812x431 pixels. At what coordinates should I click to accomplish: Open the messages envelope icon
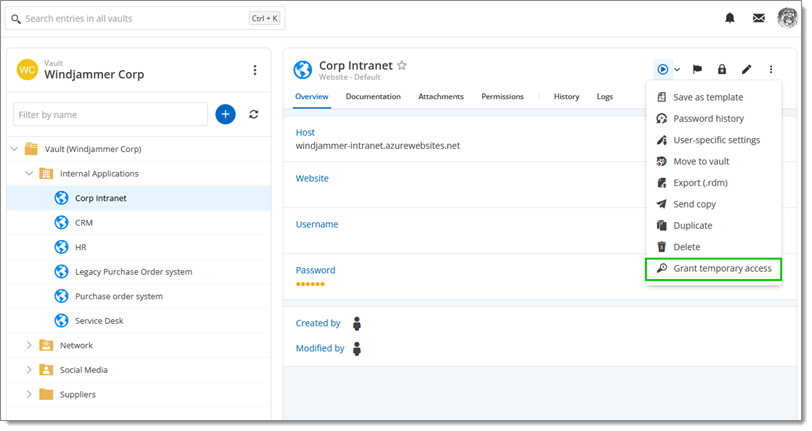click(759, 18)
